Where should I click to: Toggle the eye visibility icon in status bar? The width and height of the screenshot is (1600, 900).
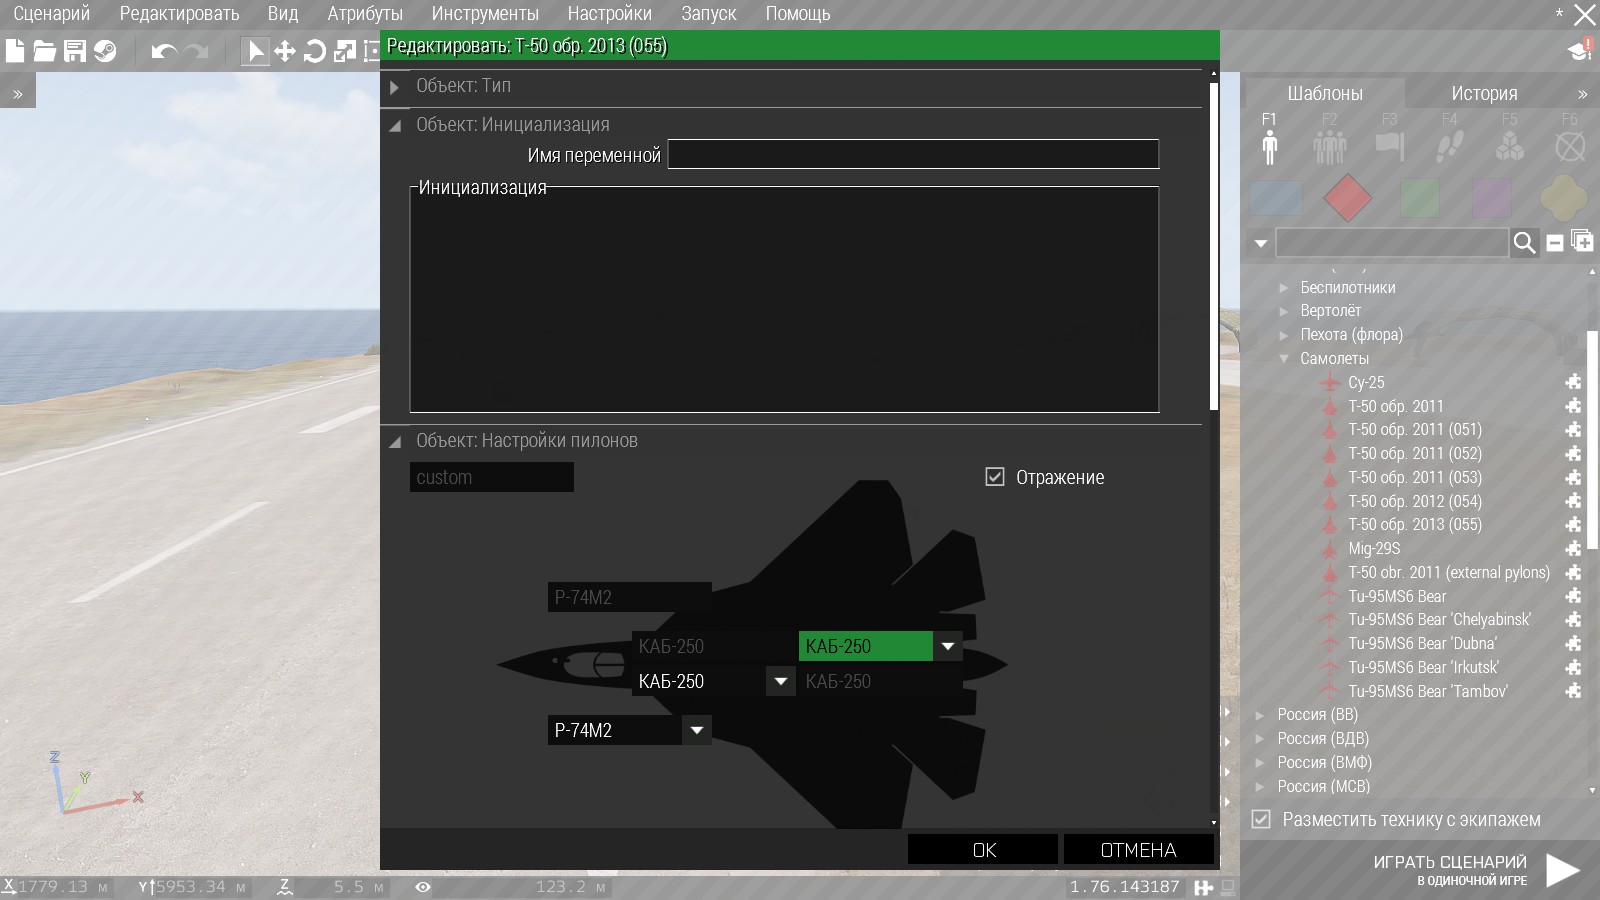click(x=423, y=887)
